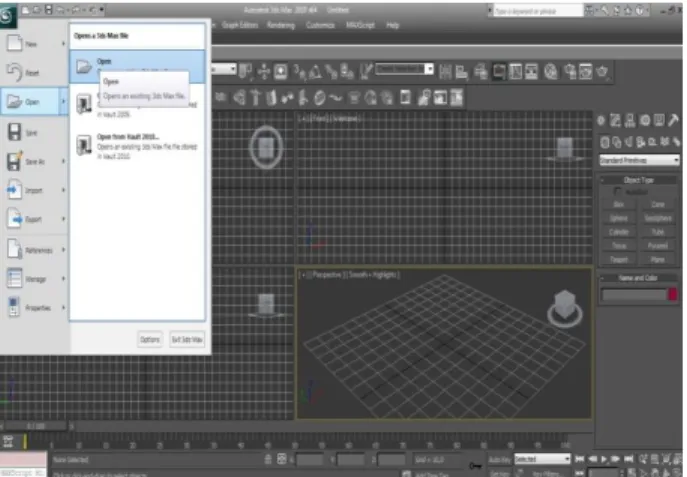The width and height of the screenshot is (687, 477).
Task: Click the Options button
Action: coord(150,339)
